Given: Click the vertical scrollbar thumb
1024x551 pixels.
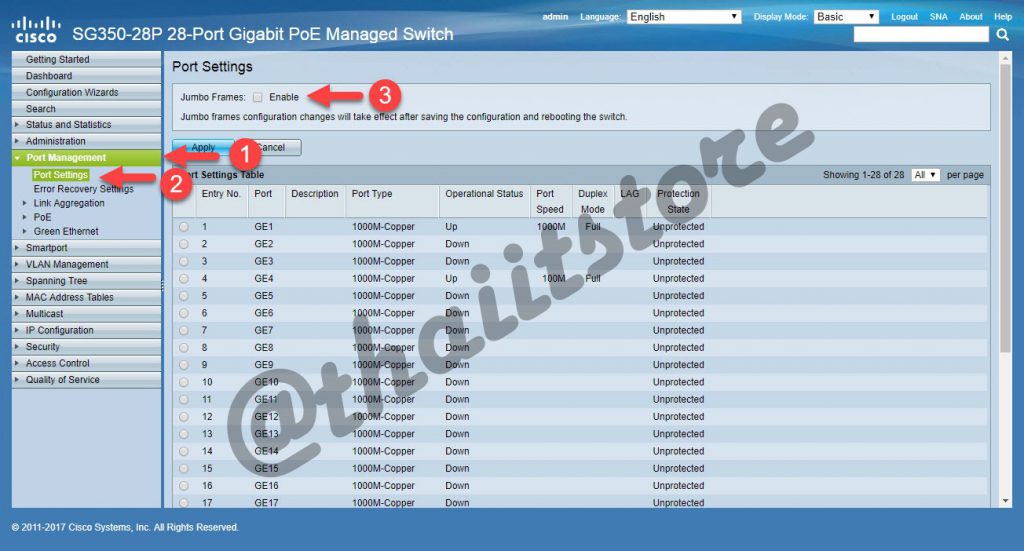Looking at the screenshot, I should [1005, 208].
